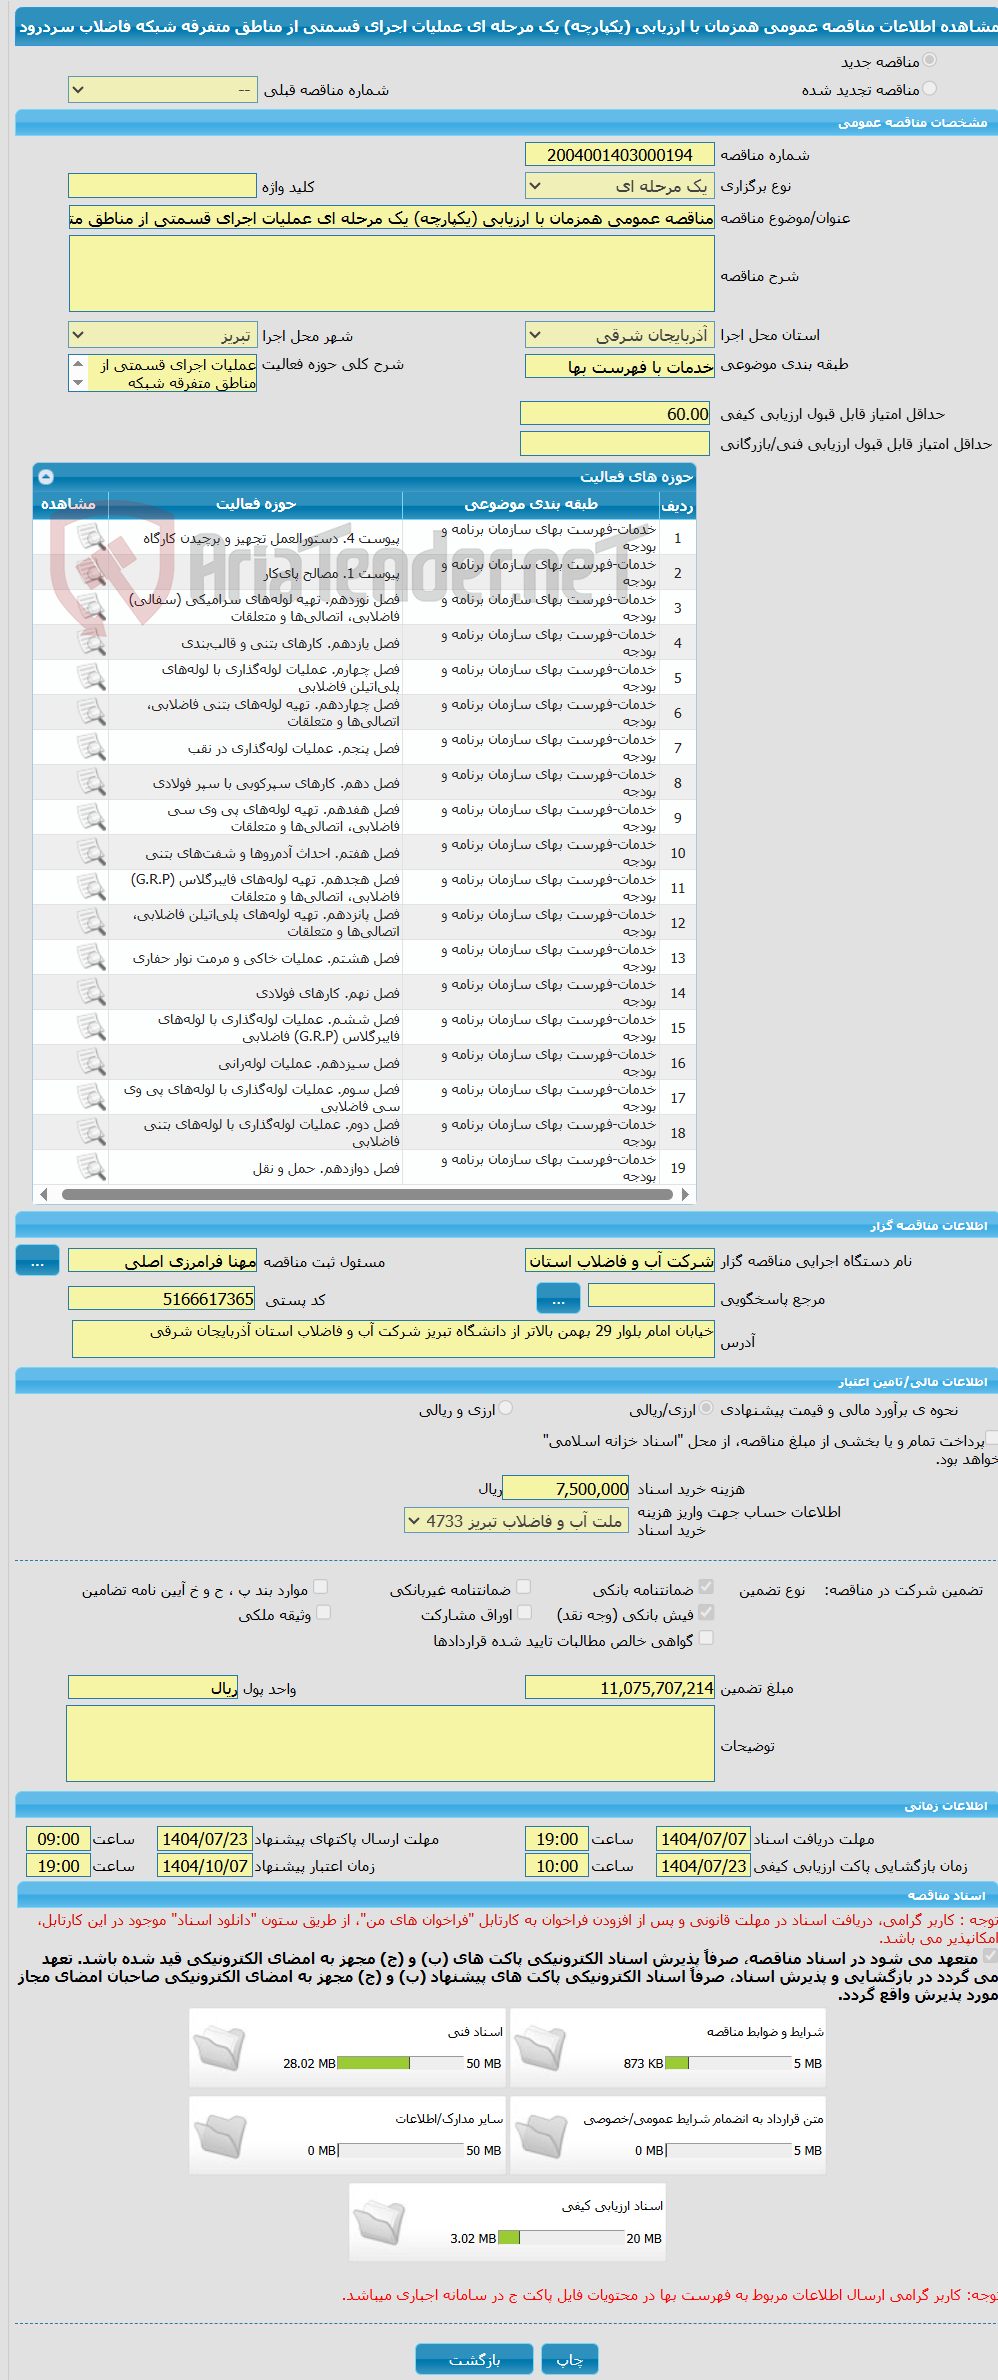The image size is (998, 2380).
Task: Open view icon for row 10 فصل هفتم
Action: [x=91, y=853]
